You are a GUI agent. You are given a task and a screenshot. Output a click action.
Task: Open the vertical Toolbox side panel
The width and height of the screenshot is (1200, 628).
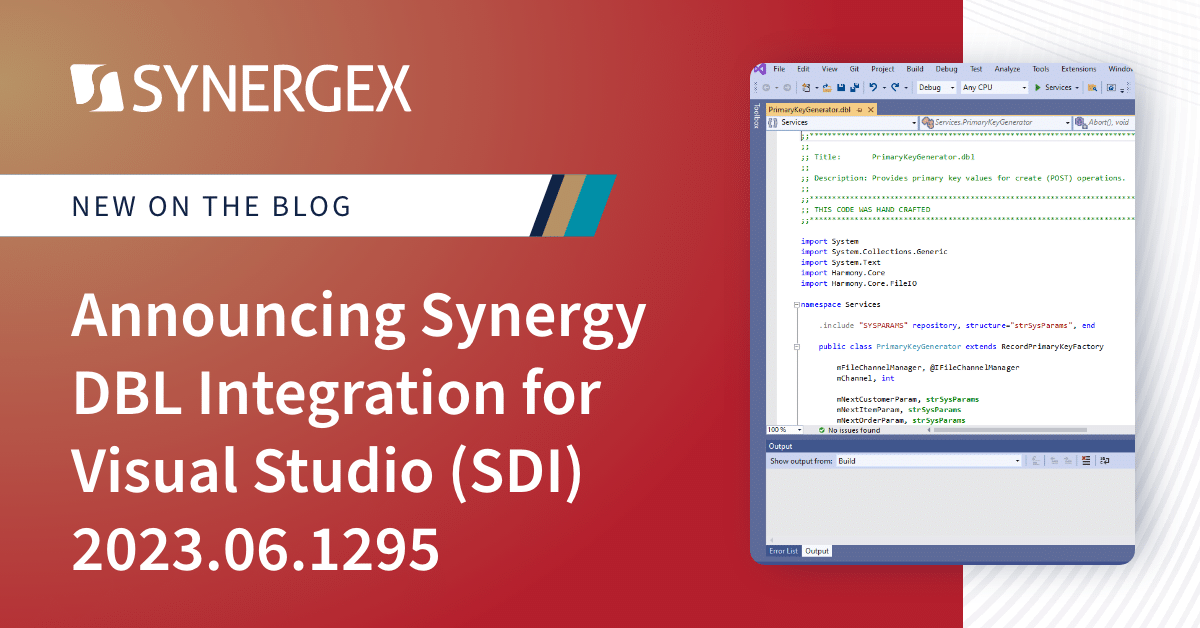tap(757, 115)
